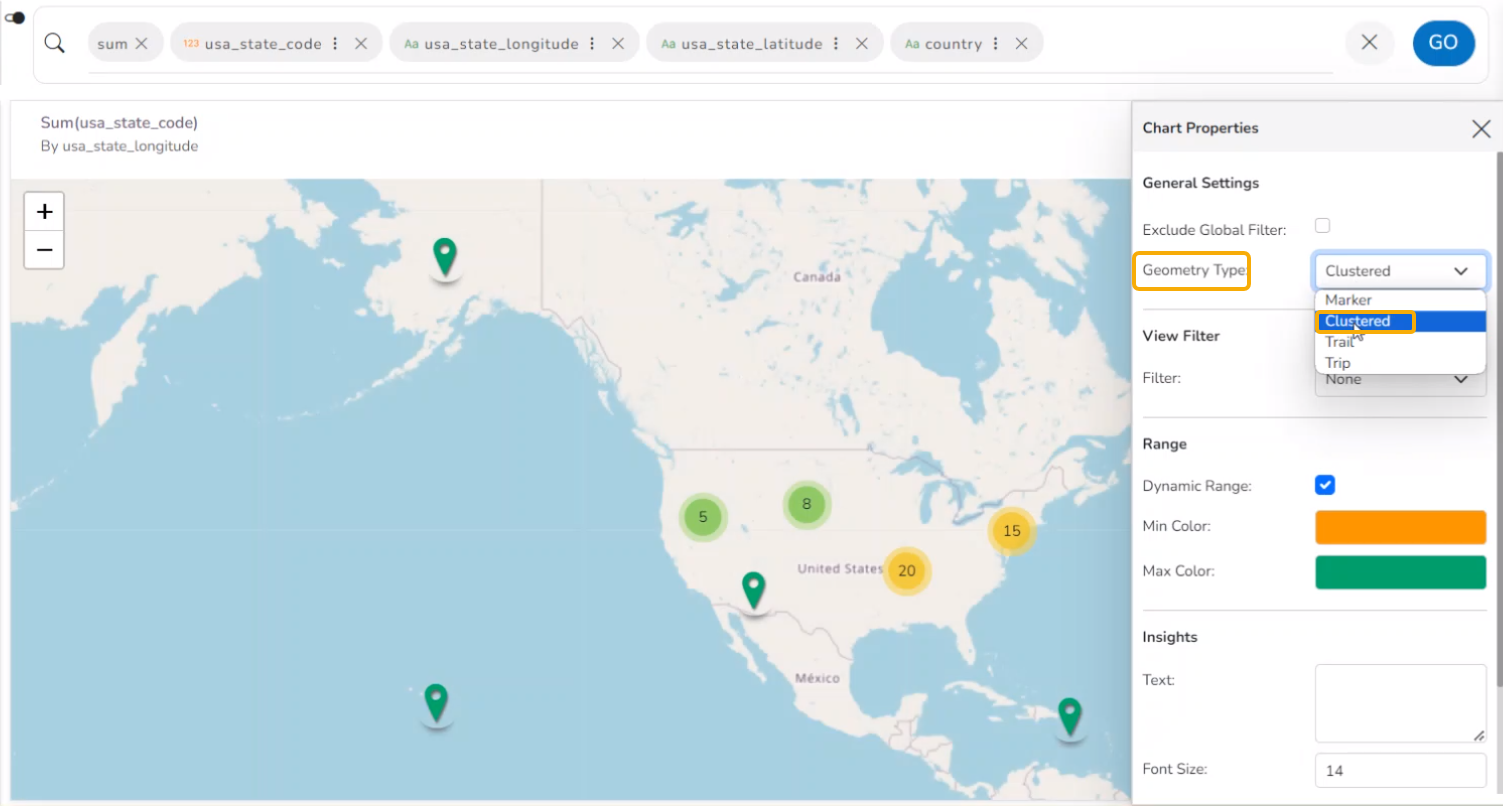Click the Alaska map marker pin
1503x806 pixels.
click(445, 256)
